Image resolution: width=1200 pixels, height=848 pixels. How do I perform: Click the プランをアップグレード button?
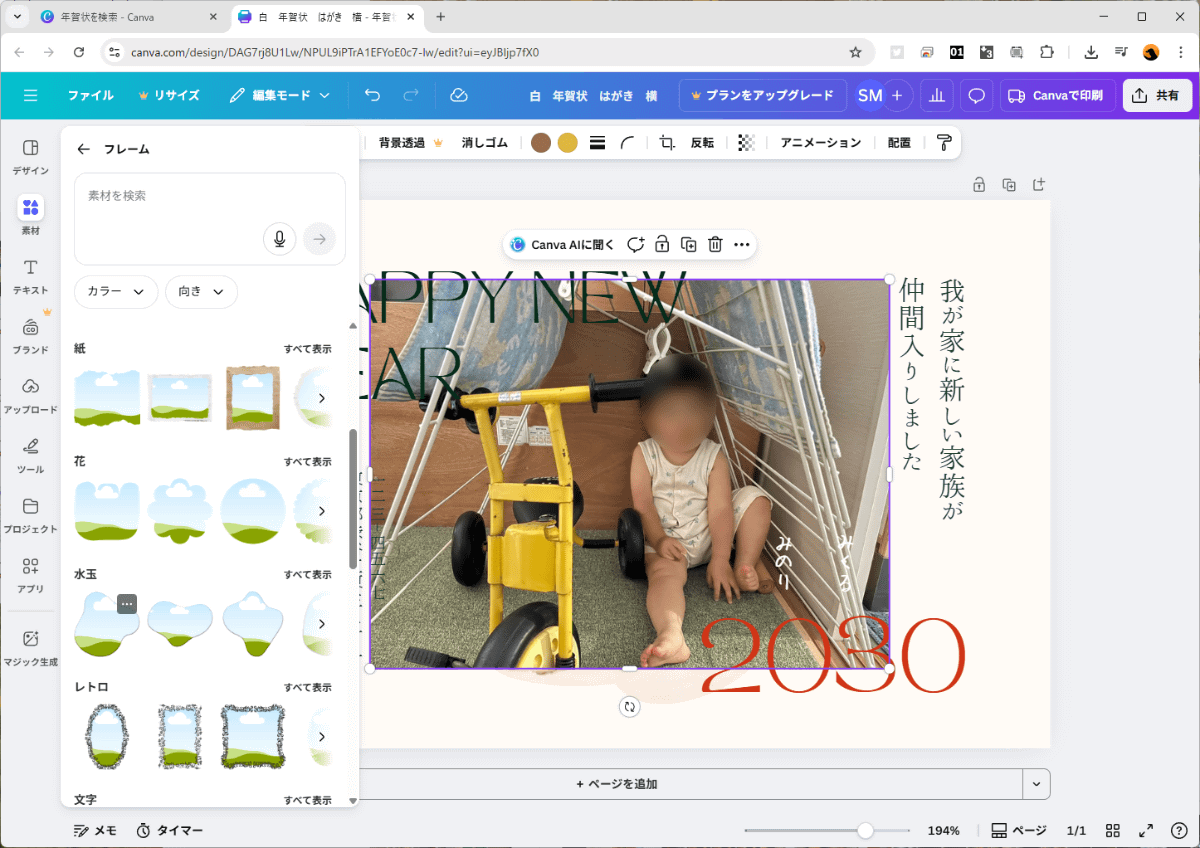[x=762, y=95]
